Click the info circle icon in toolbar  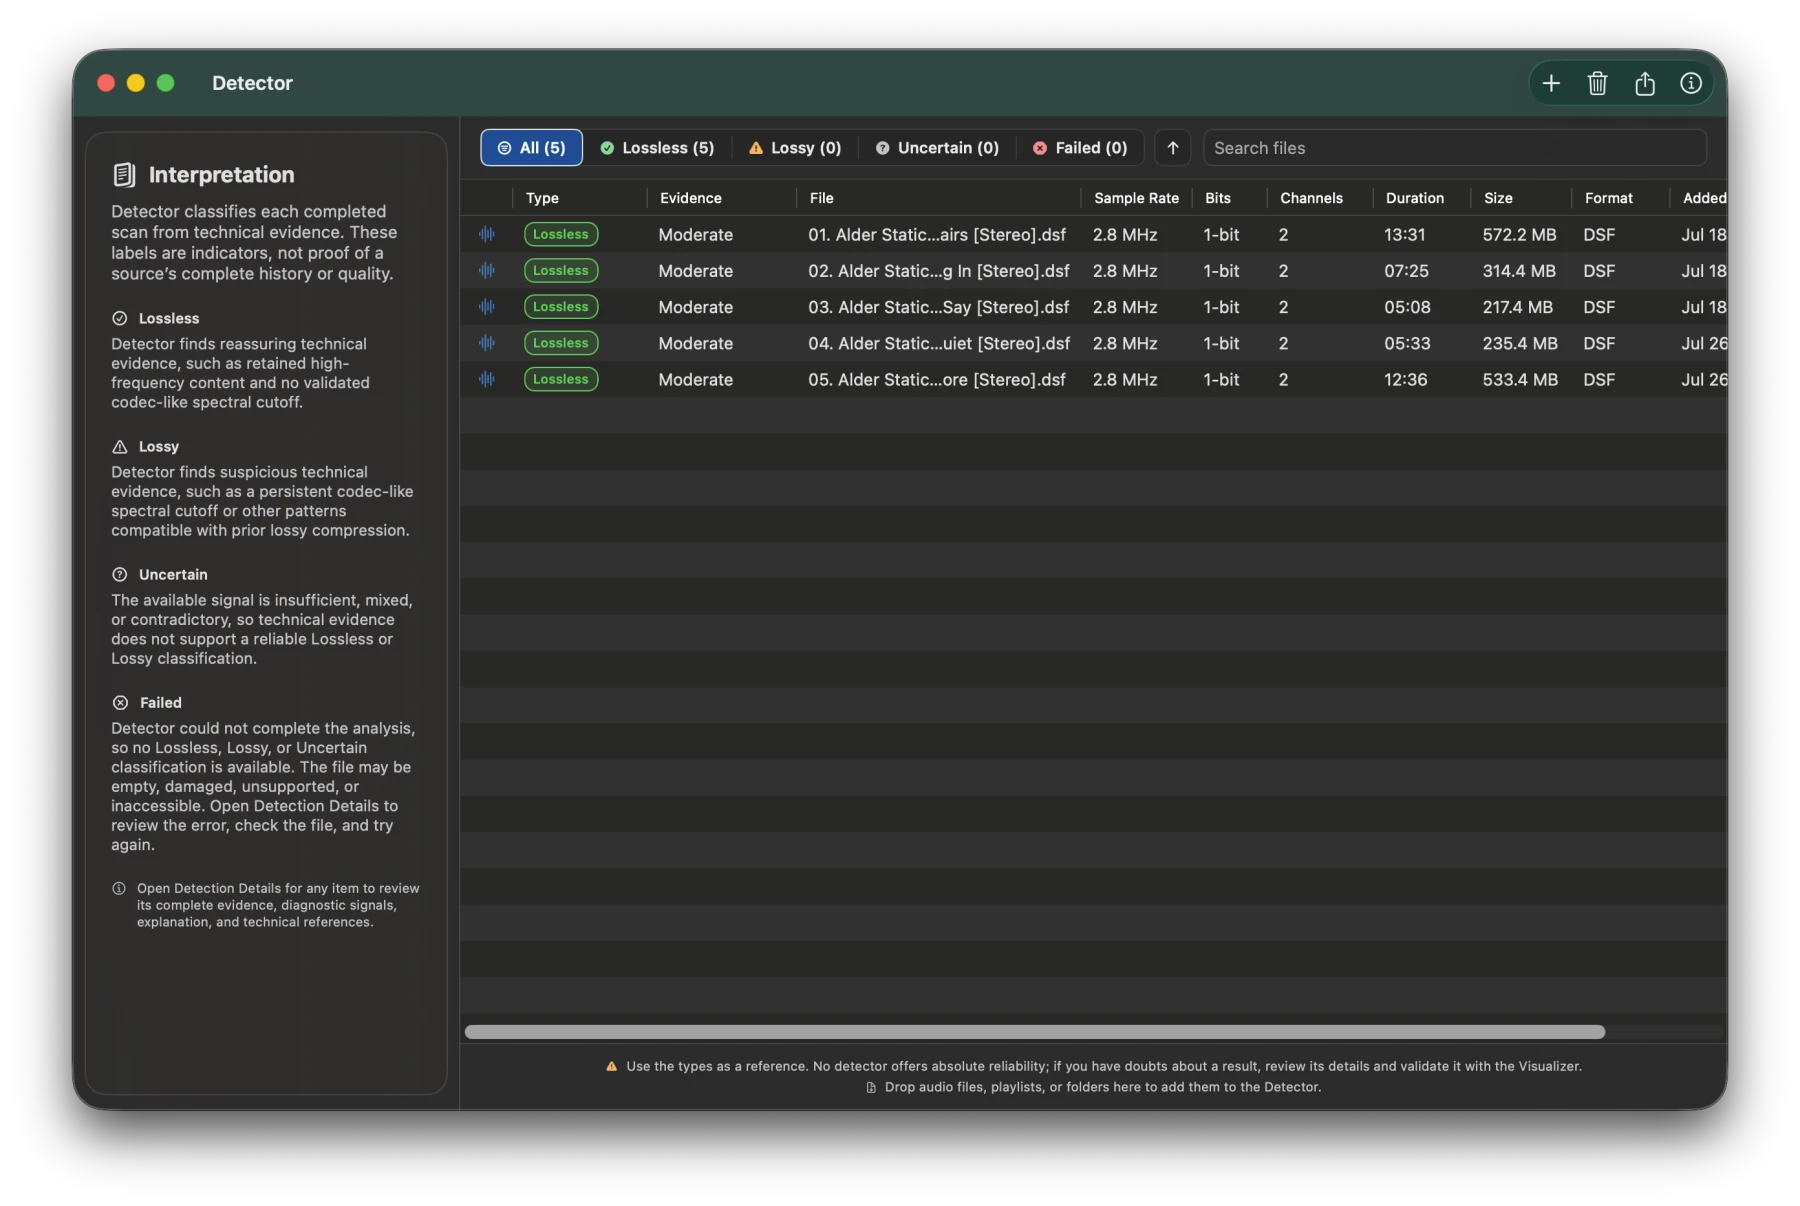point(1691,83)
